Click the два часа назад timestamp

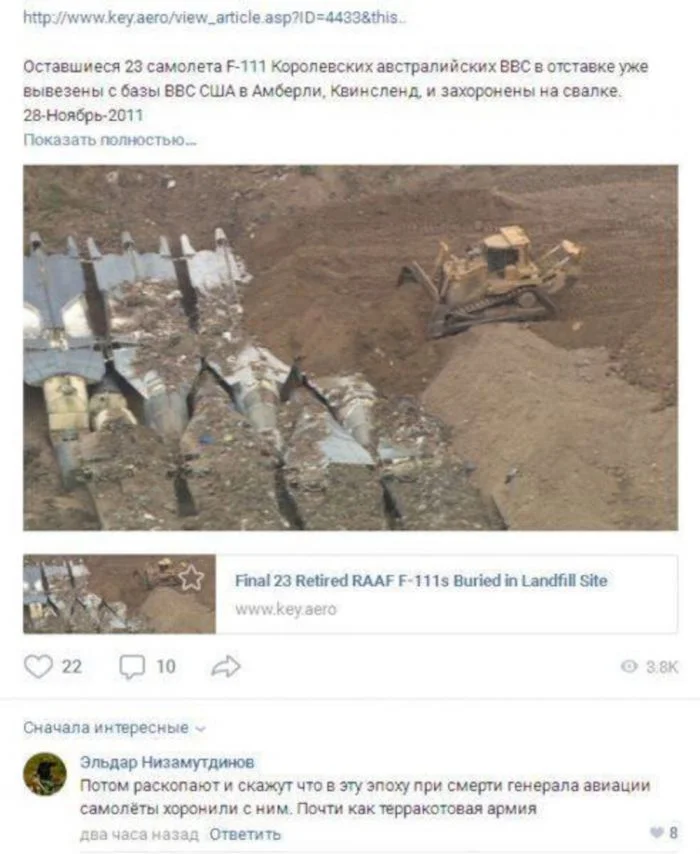coord(139,834)
